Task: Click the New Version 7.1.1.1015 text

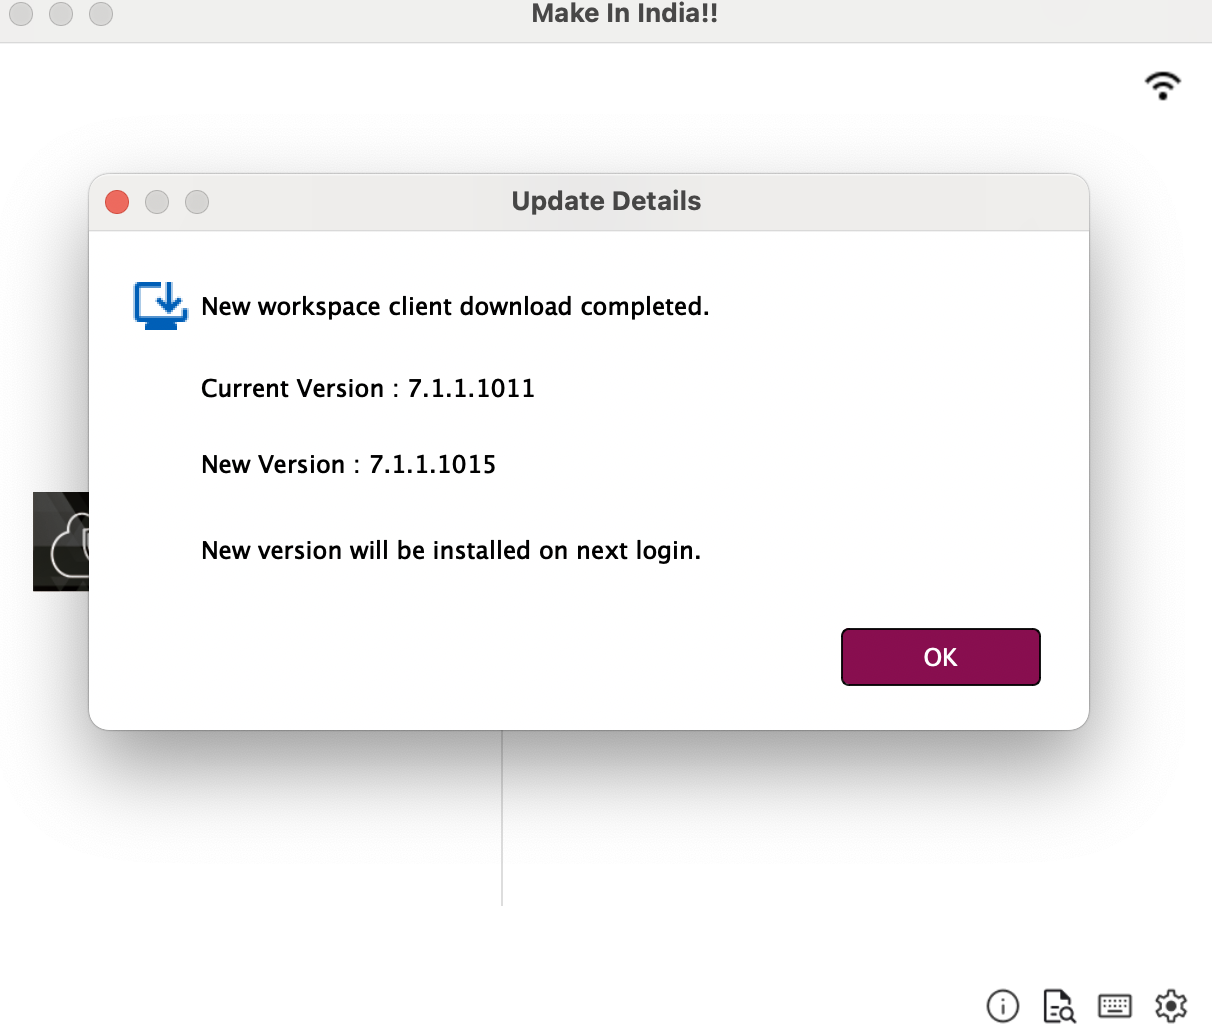Action: [348, 464]
